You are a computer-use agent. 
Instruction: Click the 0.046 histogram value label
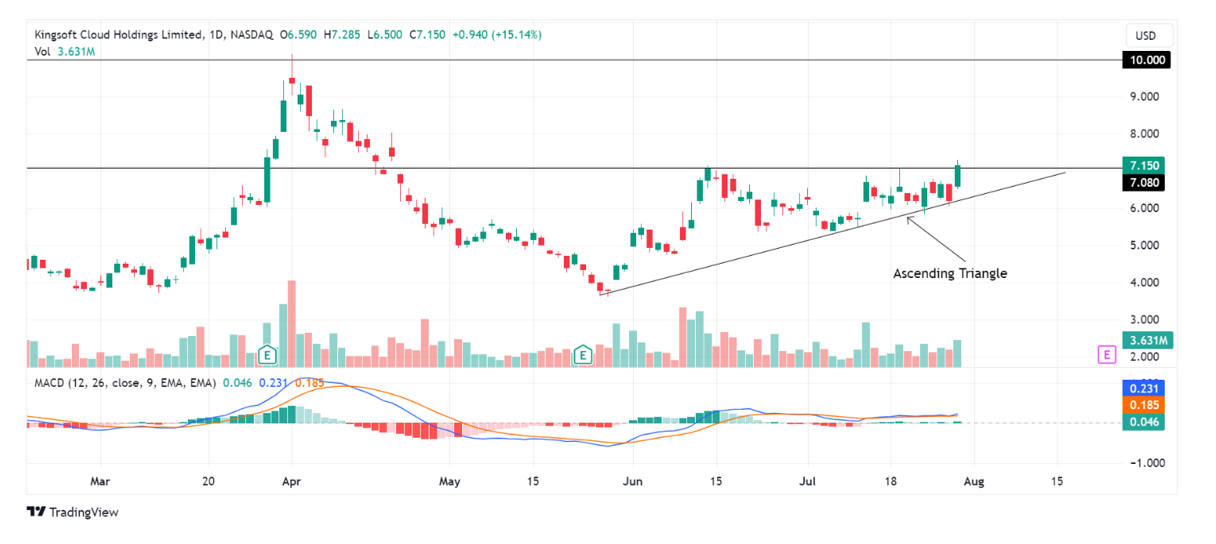[x=1146, y=424]
